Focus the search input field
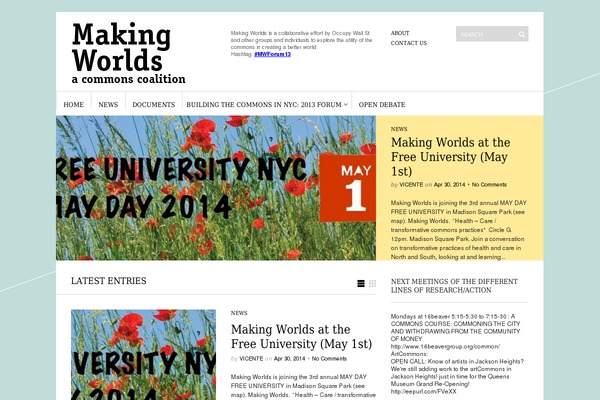 tap(485, 34)
